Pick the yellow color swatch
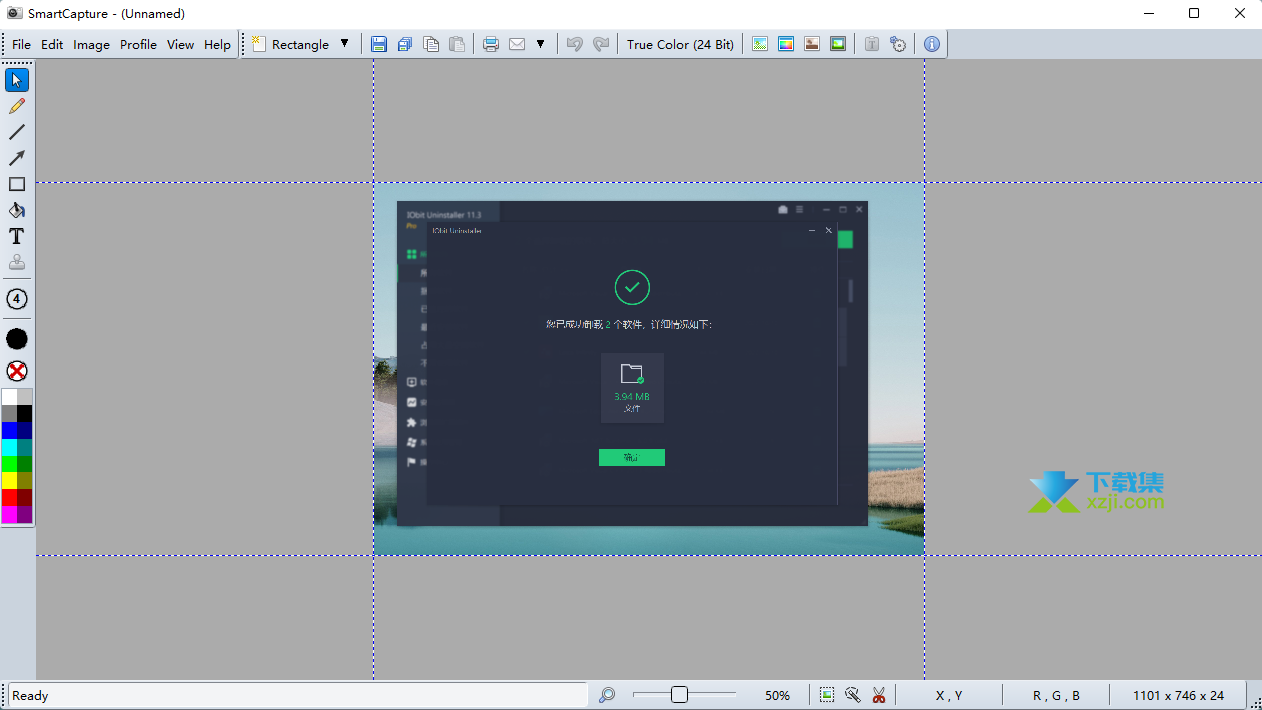The width and height of the screenshot is (1262, 710). tap(9, 480)
